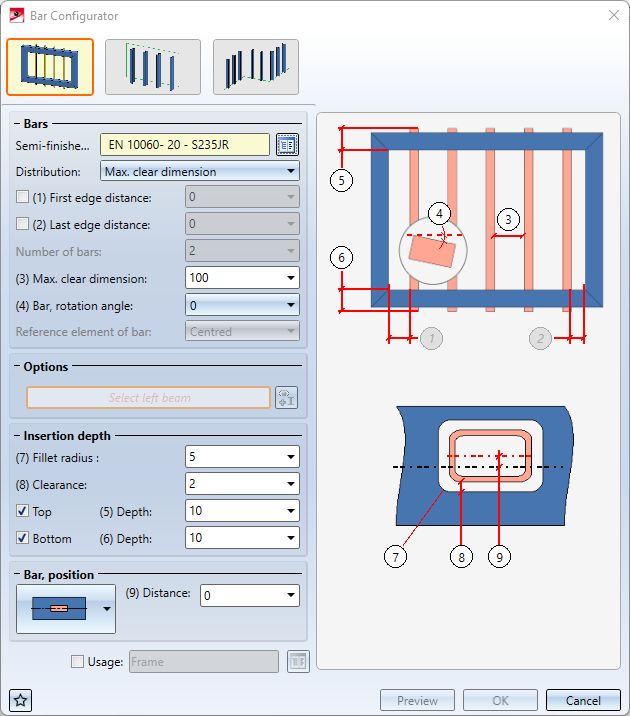Click the (4) Bar, rotation angle label
This screenshot has width=630, height=716.
(x=74, y=305)
